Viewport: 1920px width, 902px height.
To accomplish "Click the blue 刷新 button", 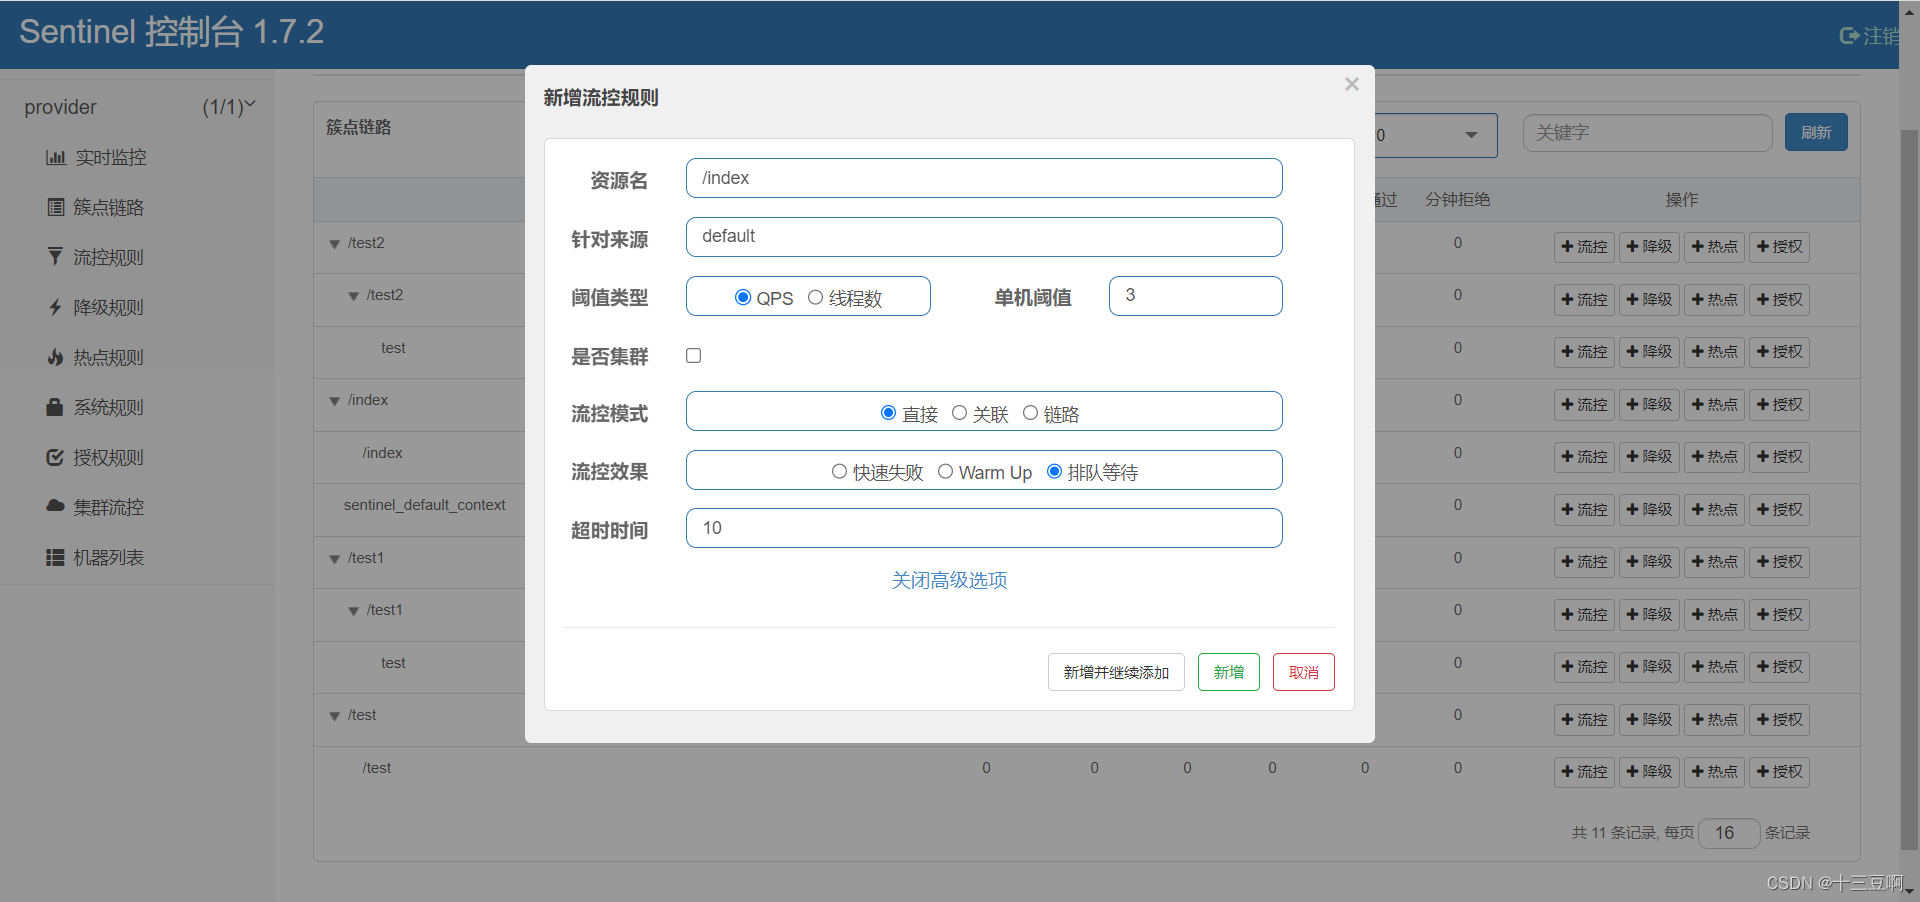I will click(x=1816, y=132).
